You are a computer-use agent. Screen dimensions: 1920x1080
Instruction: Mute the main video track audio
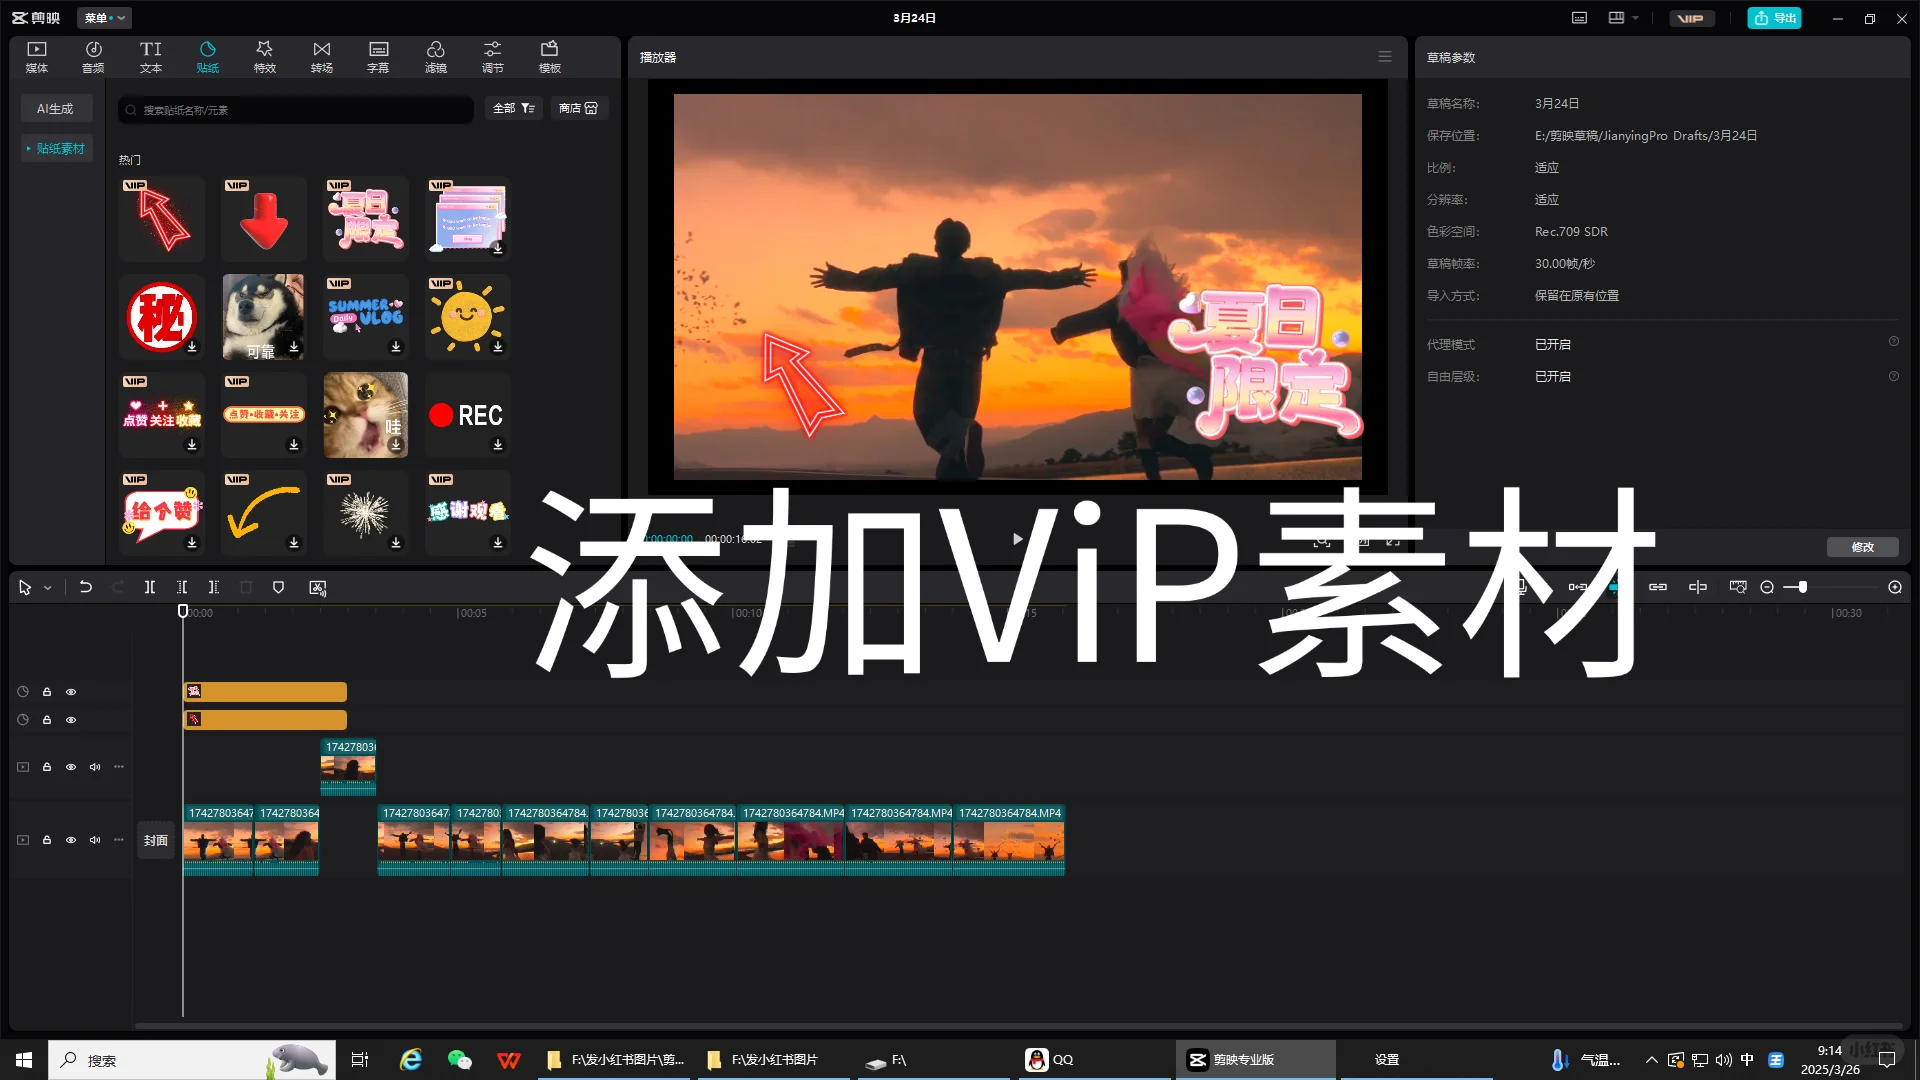95,840
